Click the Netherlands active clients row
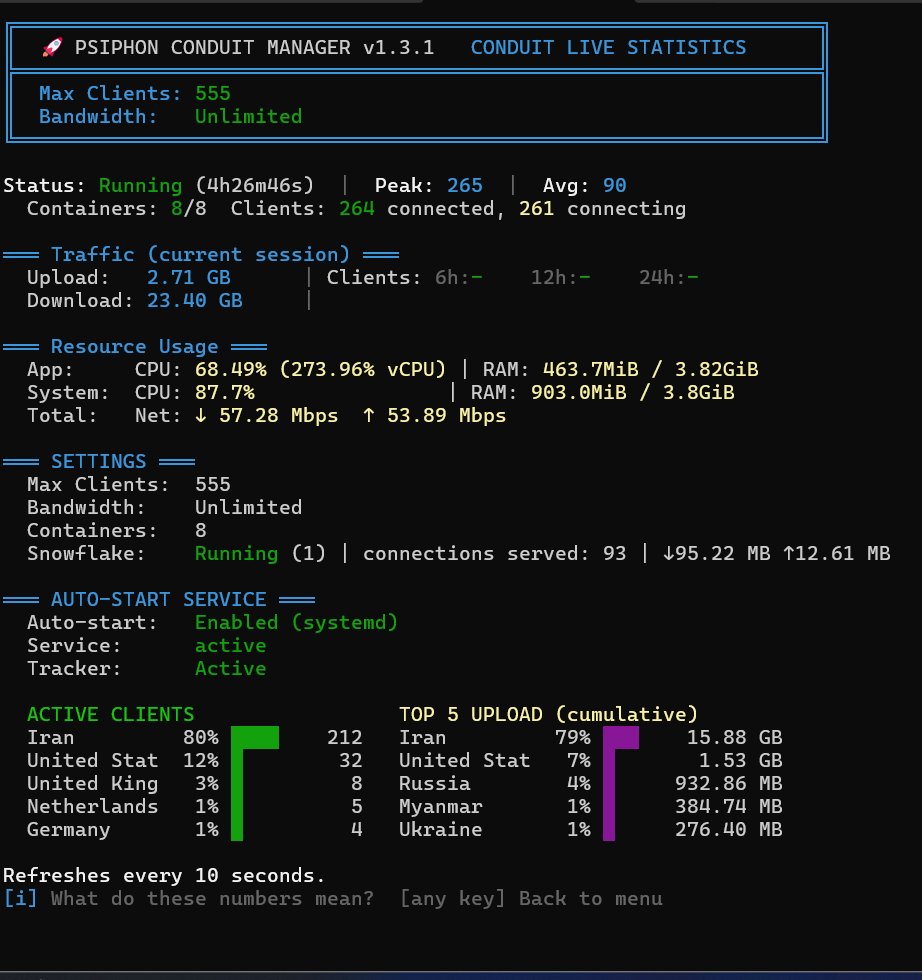This screenshot has width=922, height=980. (x=194, y=807)
